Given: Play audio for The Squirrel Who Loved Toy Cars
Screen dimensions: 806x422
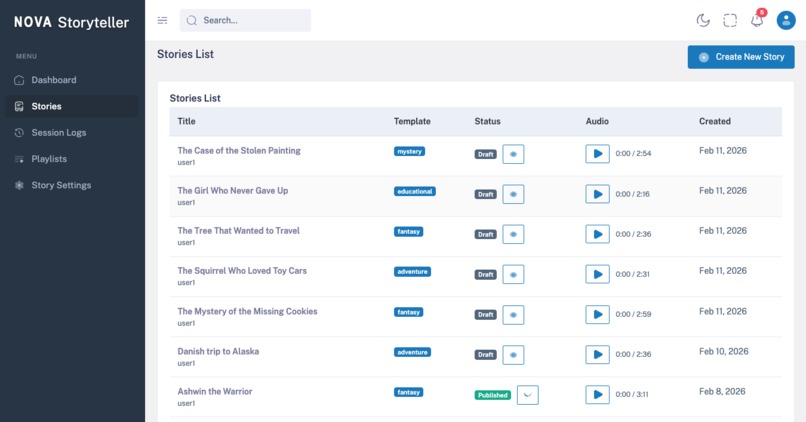Looking at the screenshot, I should pos(597,274).
